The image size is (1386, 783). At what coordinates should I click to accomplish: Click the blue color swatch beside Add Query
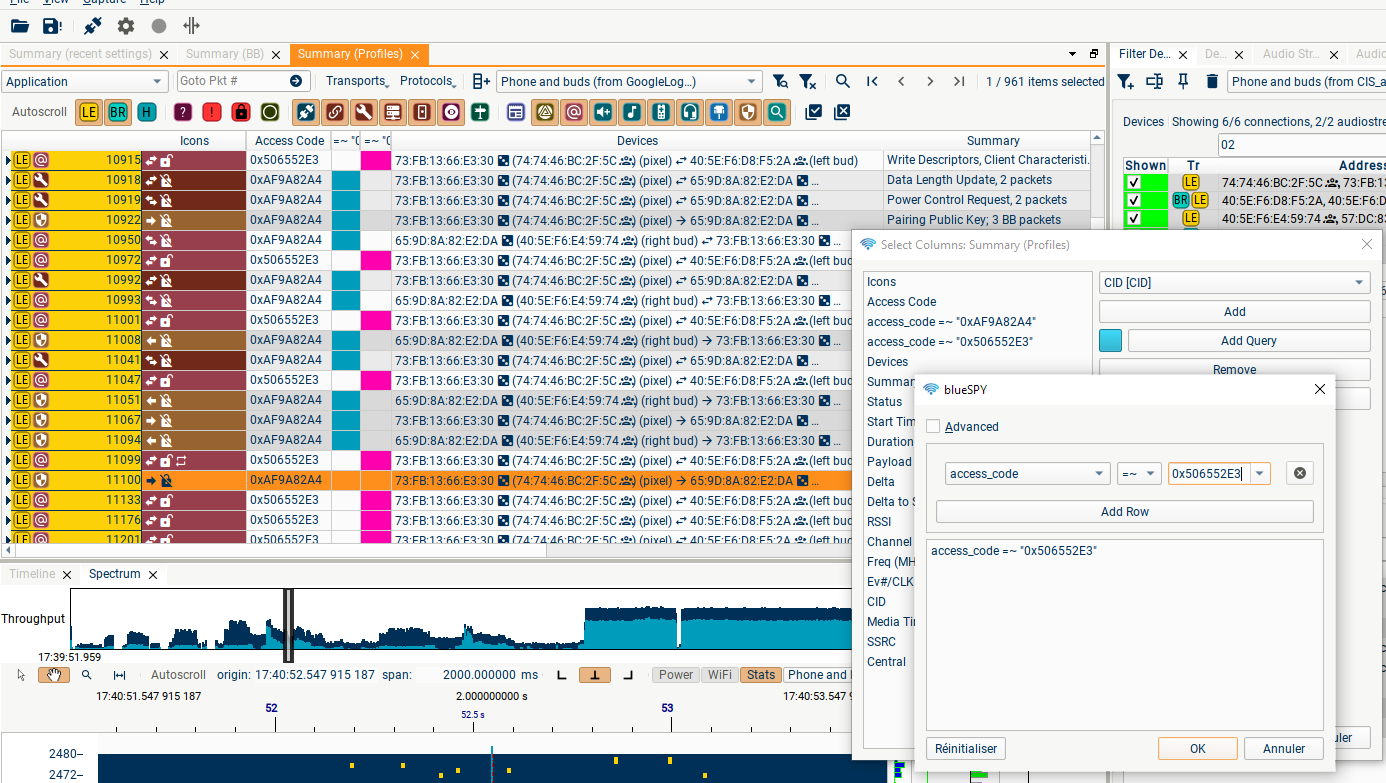[1110, 341]
